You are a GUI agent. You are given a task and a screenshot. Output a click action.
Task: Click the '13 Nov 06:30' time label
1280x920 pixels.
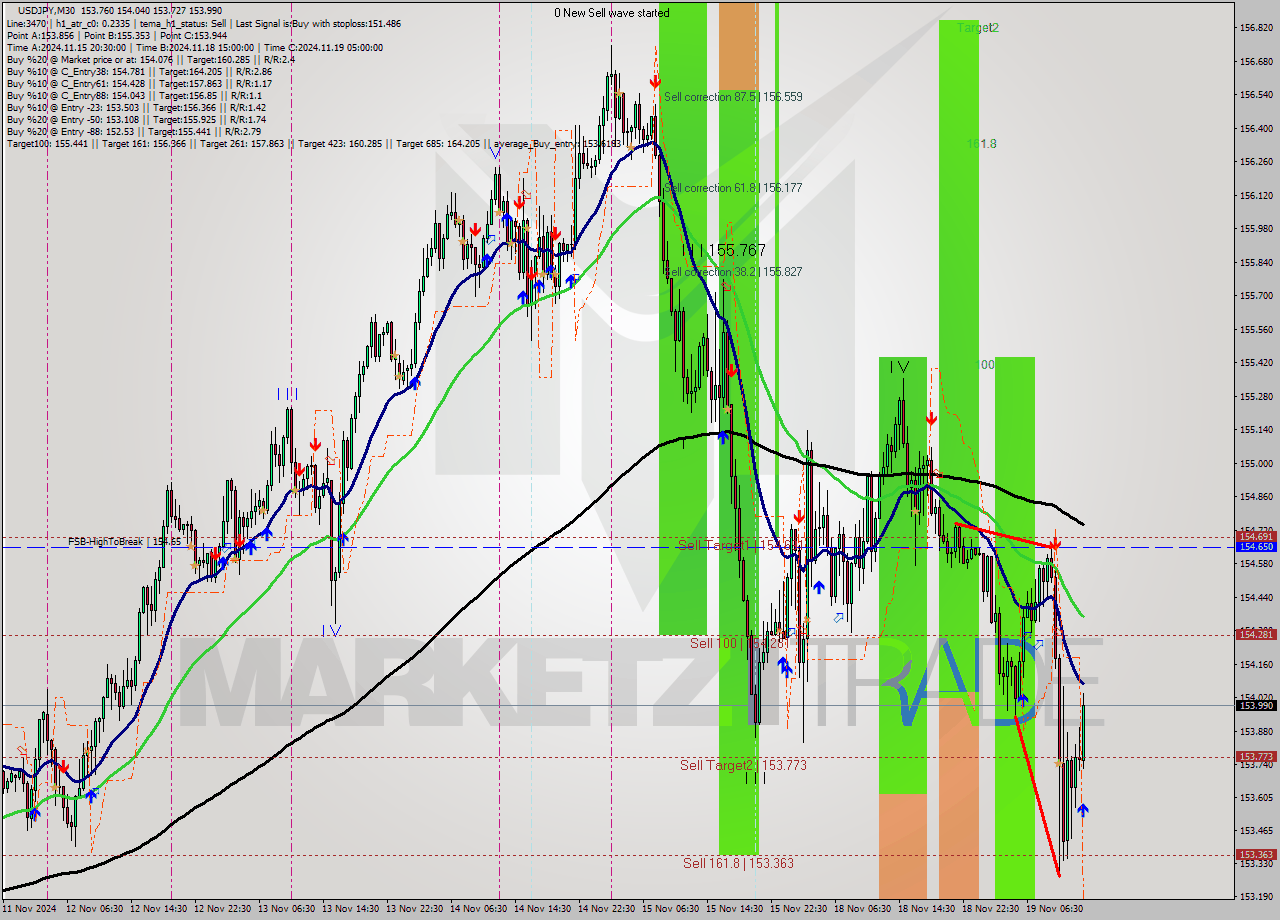286,909
